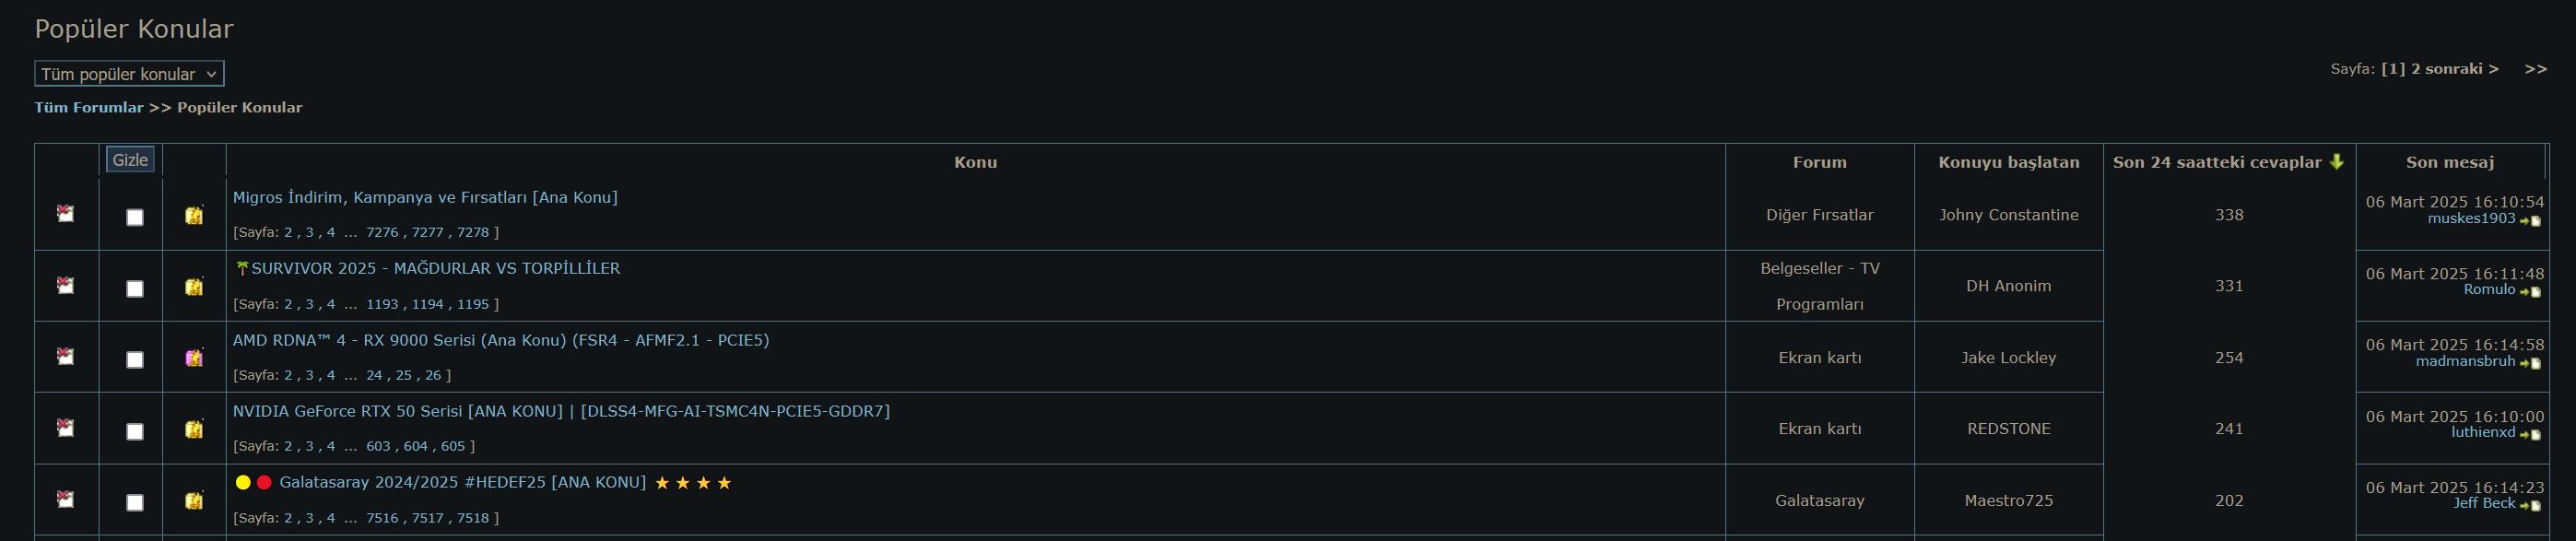Select checkbox for NVIDIA GeForce RTX 50 topic
The image size is (2576, 541).
135,431
